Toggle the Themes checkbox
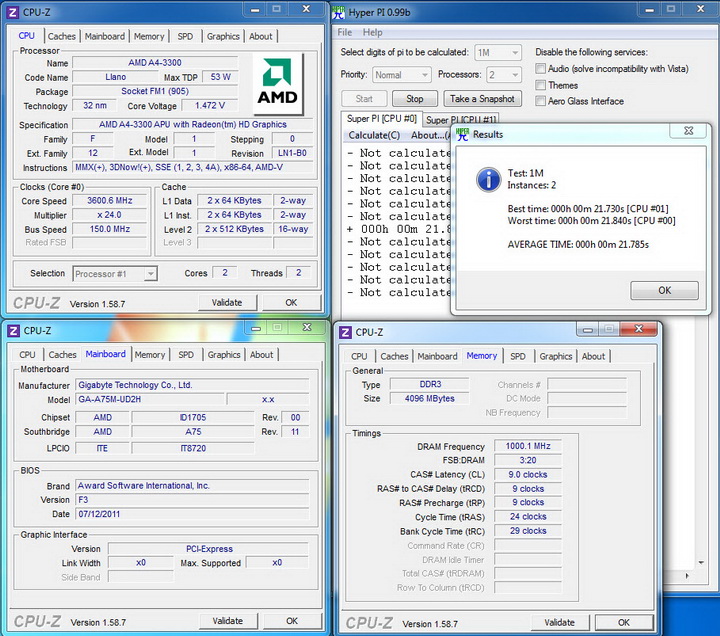The height and width of the screenshot is (636, 720). point(541,85)
